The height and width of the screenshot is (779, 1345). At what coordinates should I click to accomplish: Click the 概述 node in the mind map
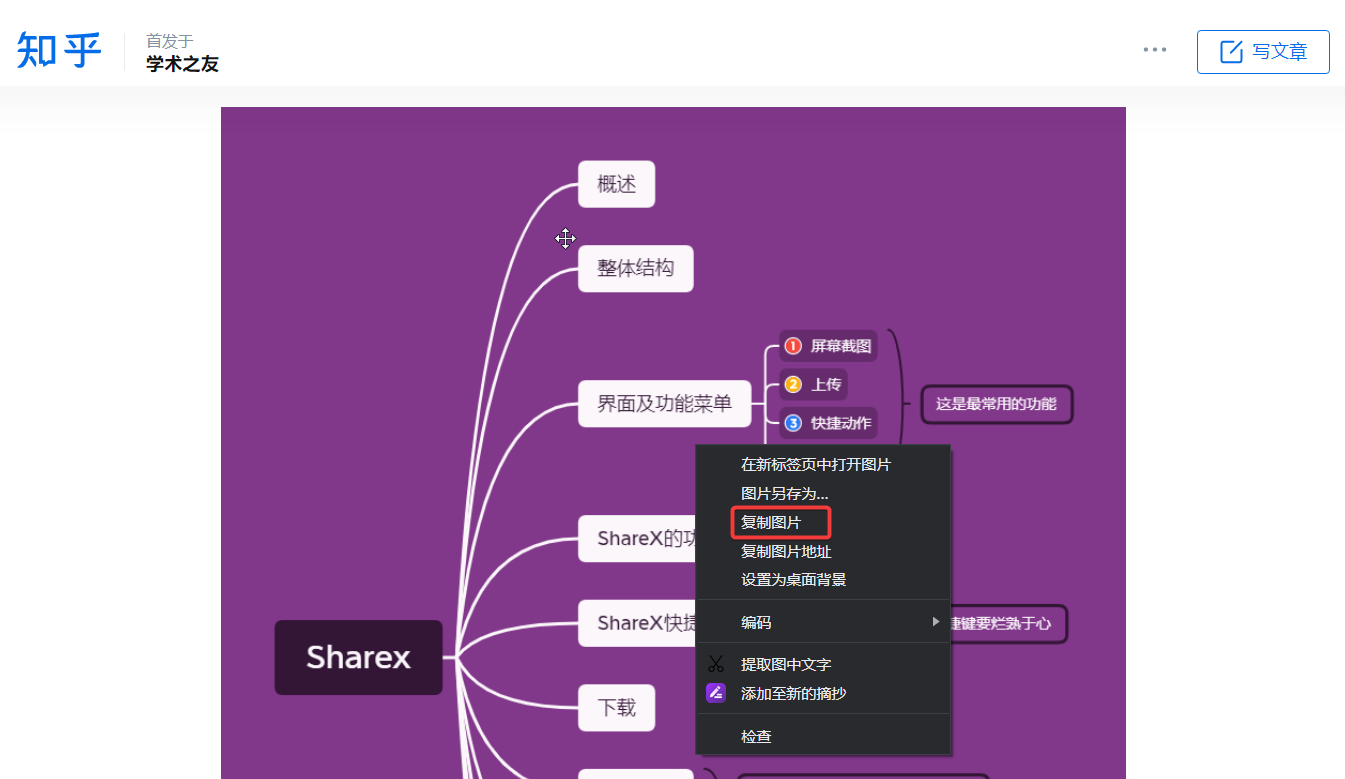coord(616,184)
